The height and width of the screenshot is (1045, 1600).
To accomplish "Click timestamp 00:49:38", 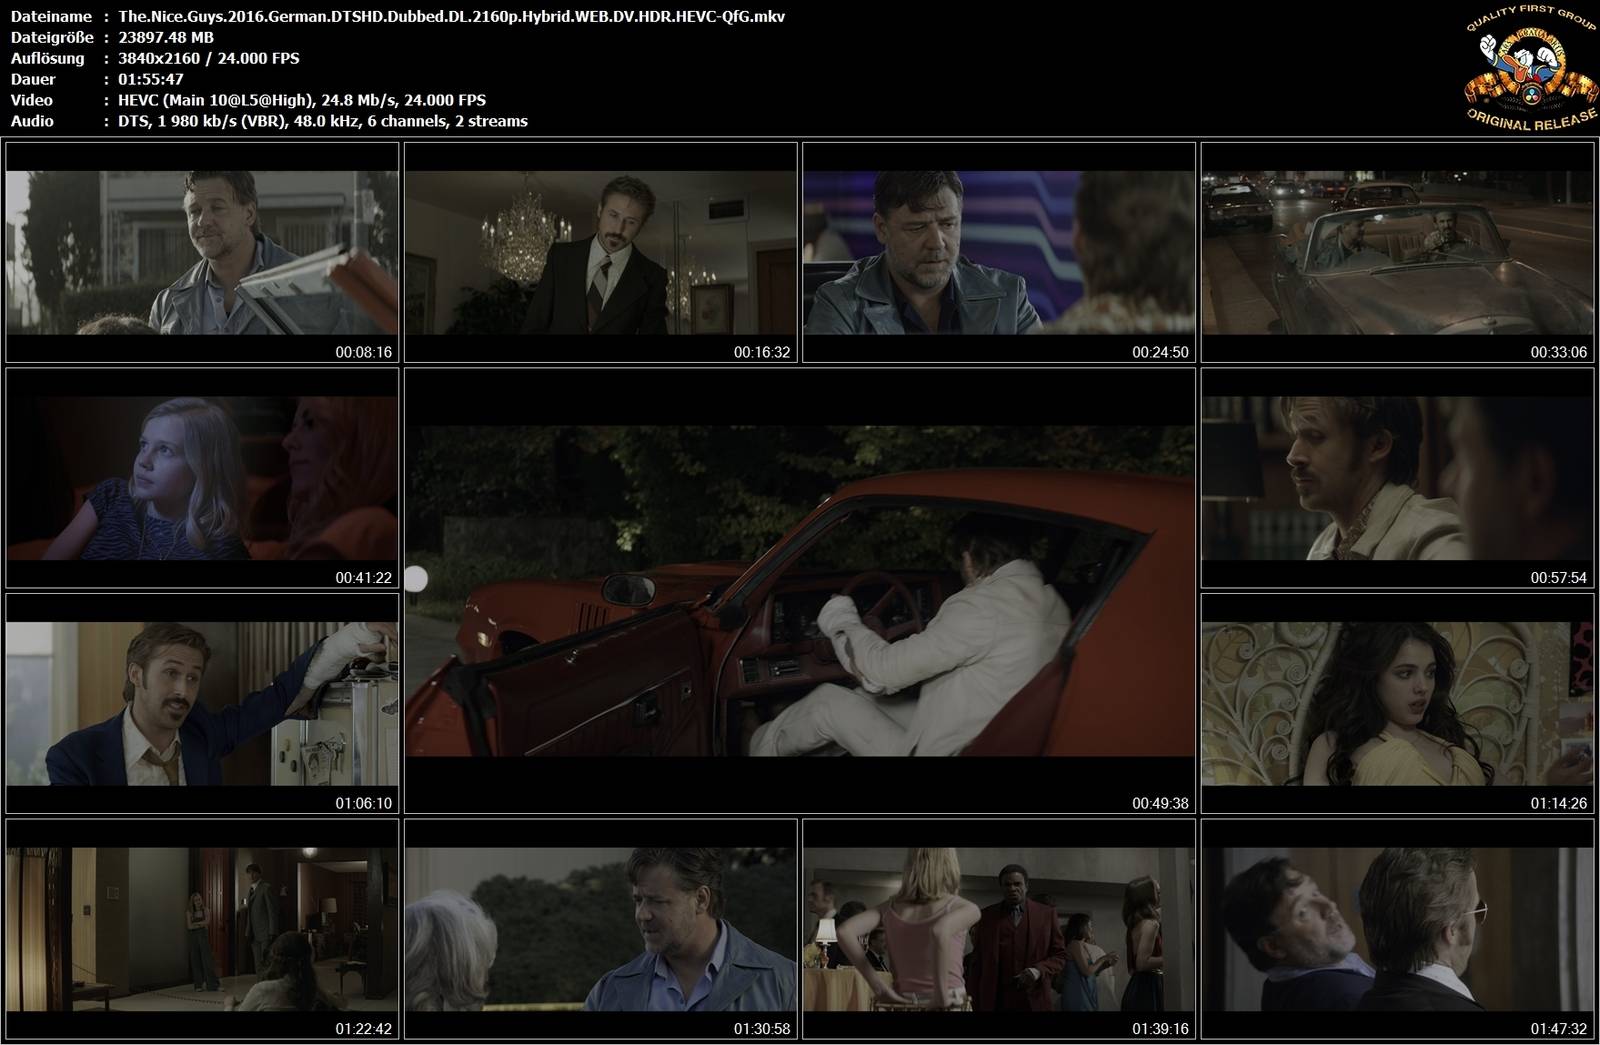I will 1160,803.
